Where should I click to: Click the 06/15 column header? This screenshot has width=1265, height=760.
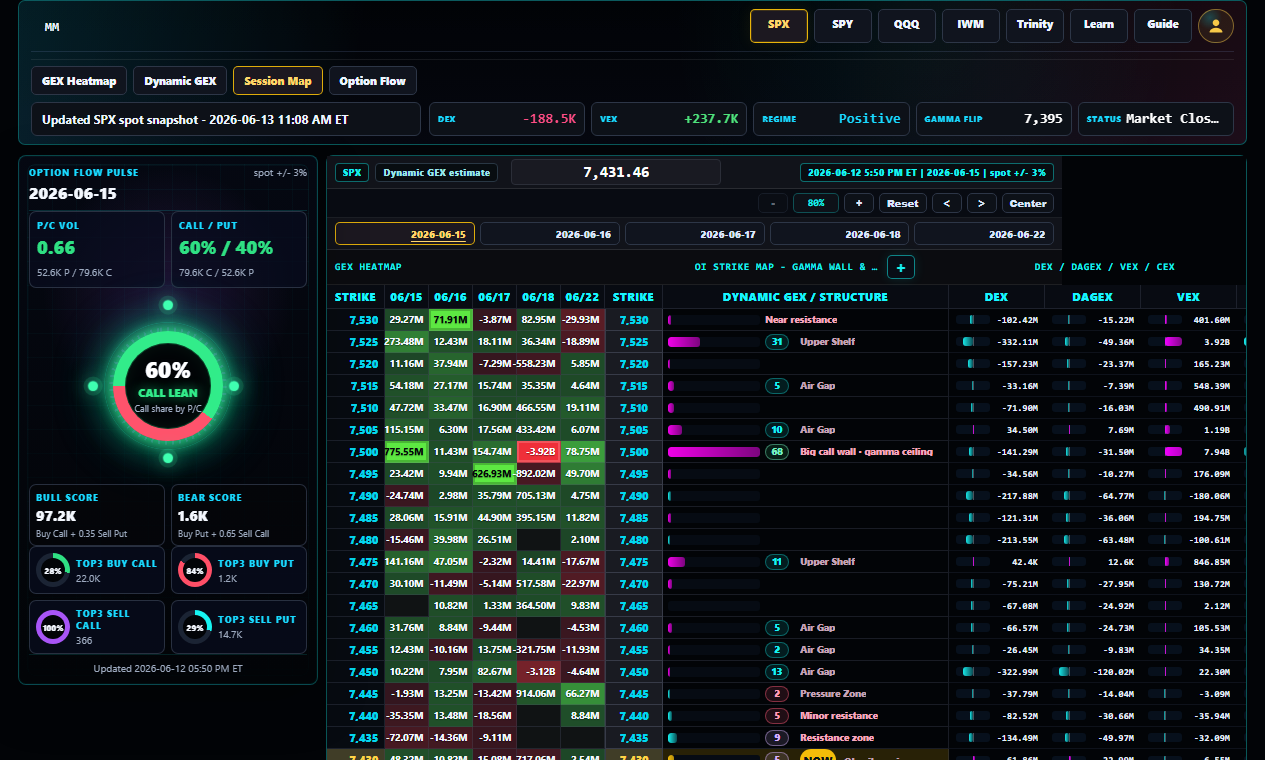[x=406, y=297]
